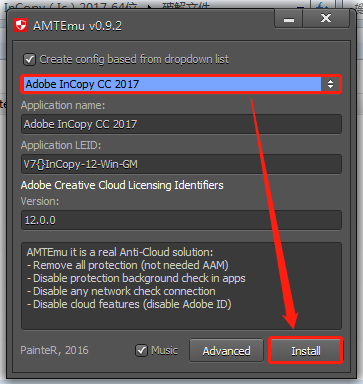
Task: Close the AMTEmu dialog
Action: [x=326, y=19]
